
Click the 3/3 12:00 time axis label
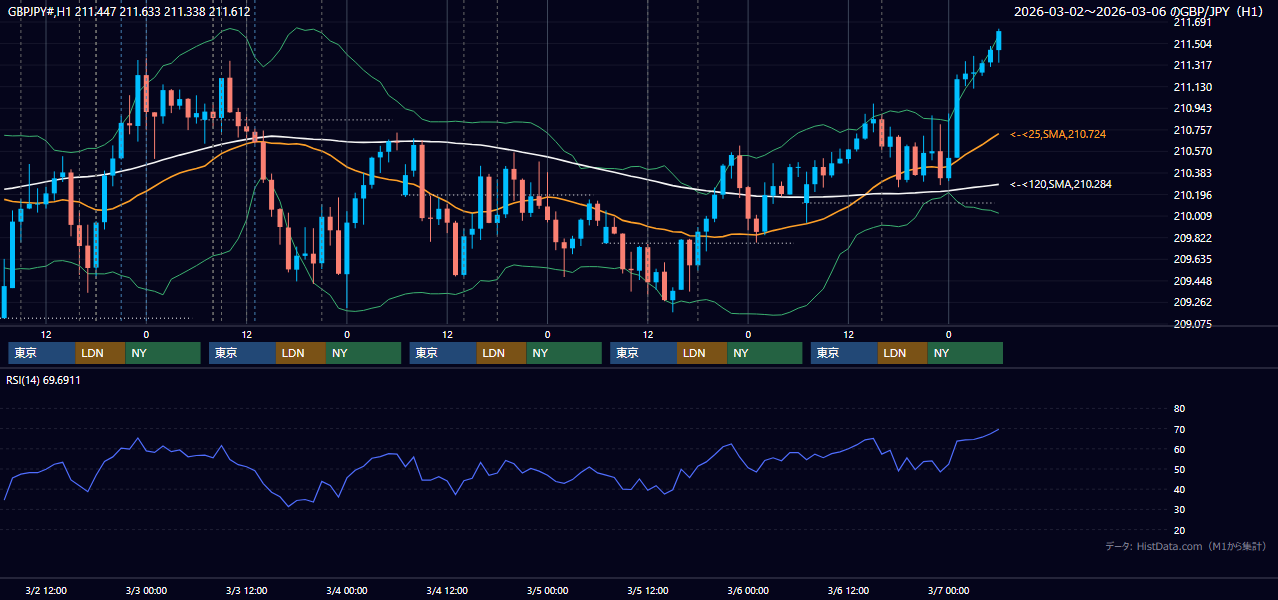click(x=246, y=591)
